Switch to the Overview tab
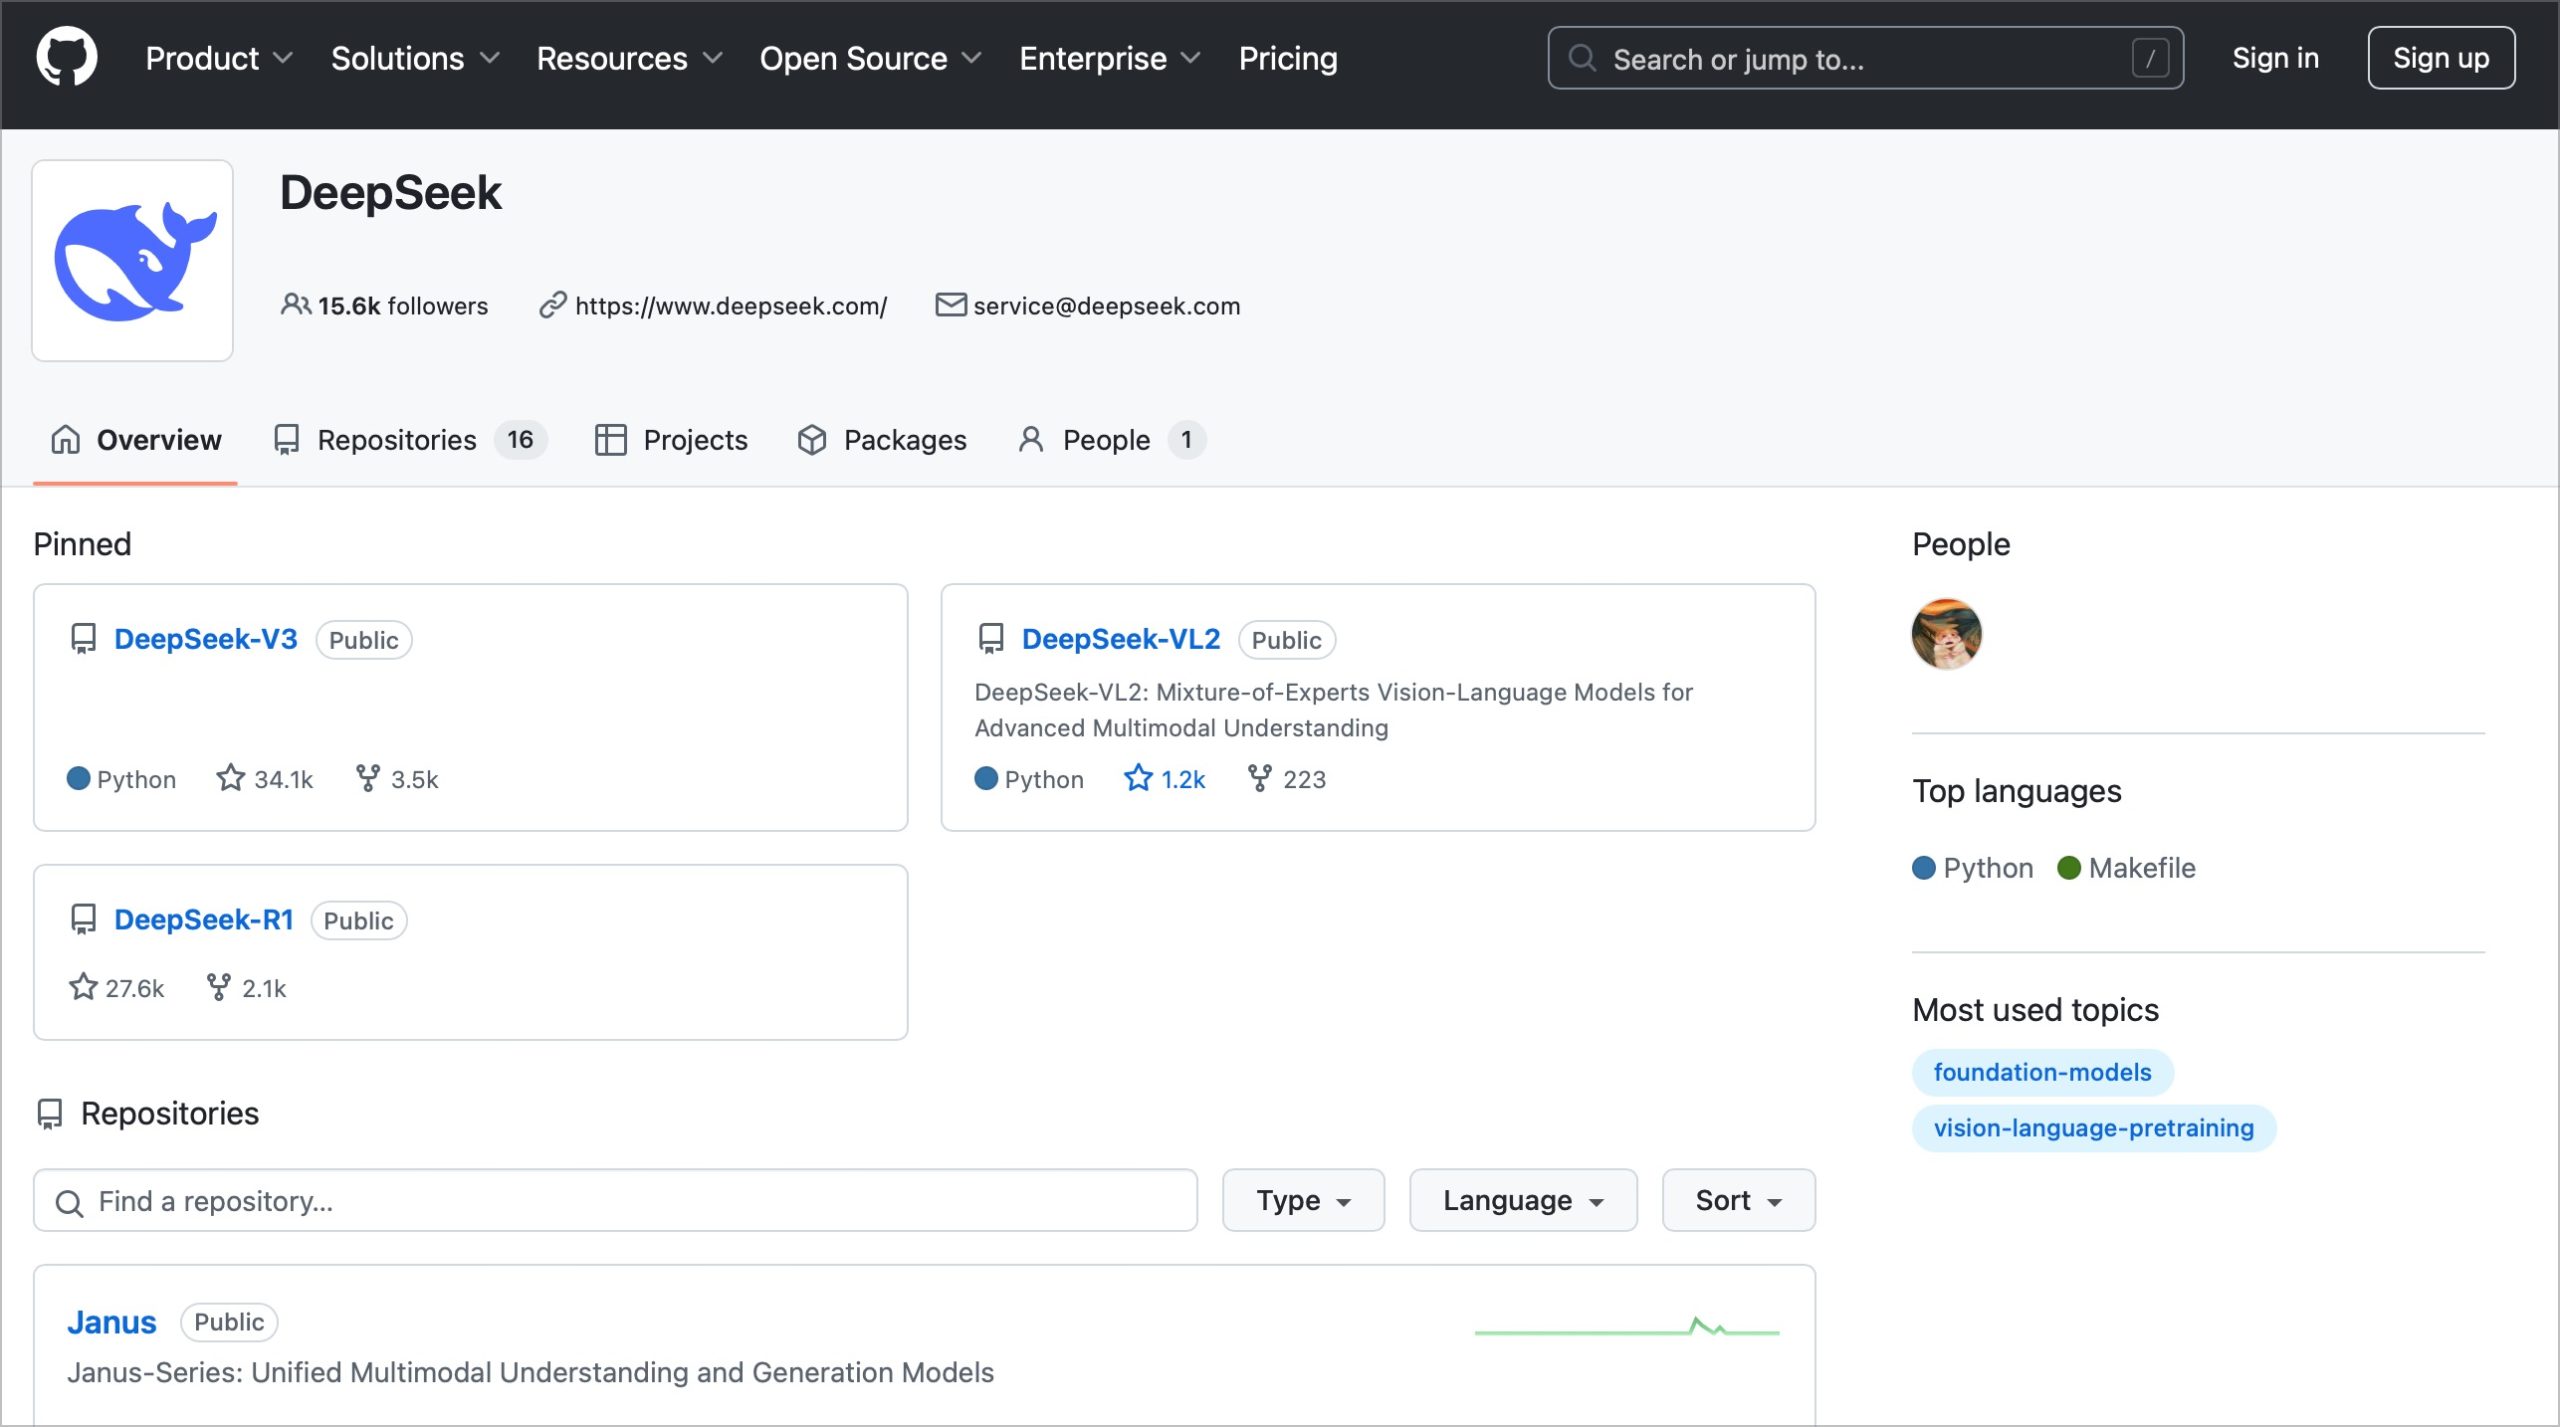The height and width of the screenshot is (1427, 2560). pos(135,440)
